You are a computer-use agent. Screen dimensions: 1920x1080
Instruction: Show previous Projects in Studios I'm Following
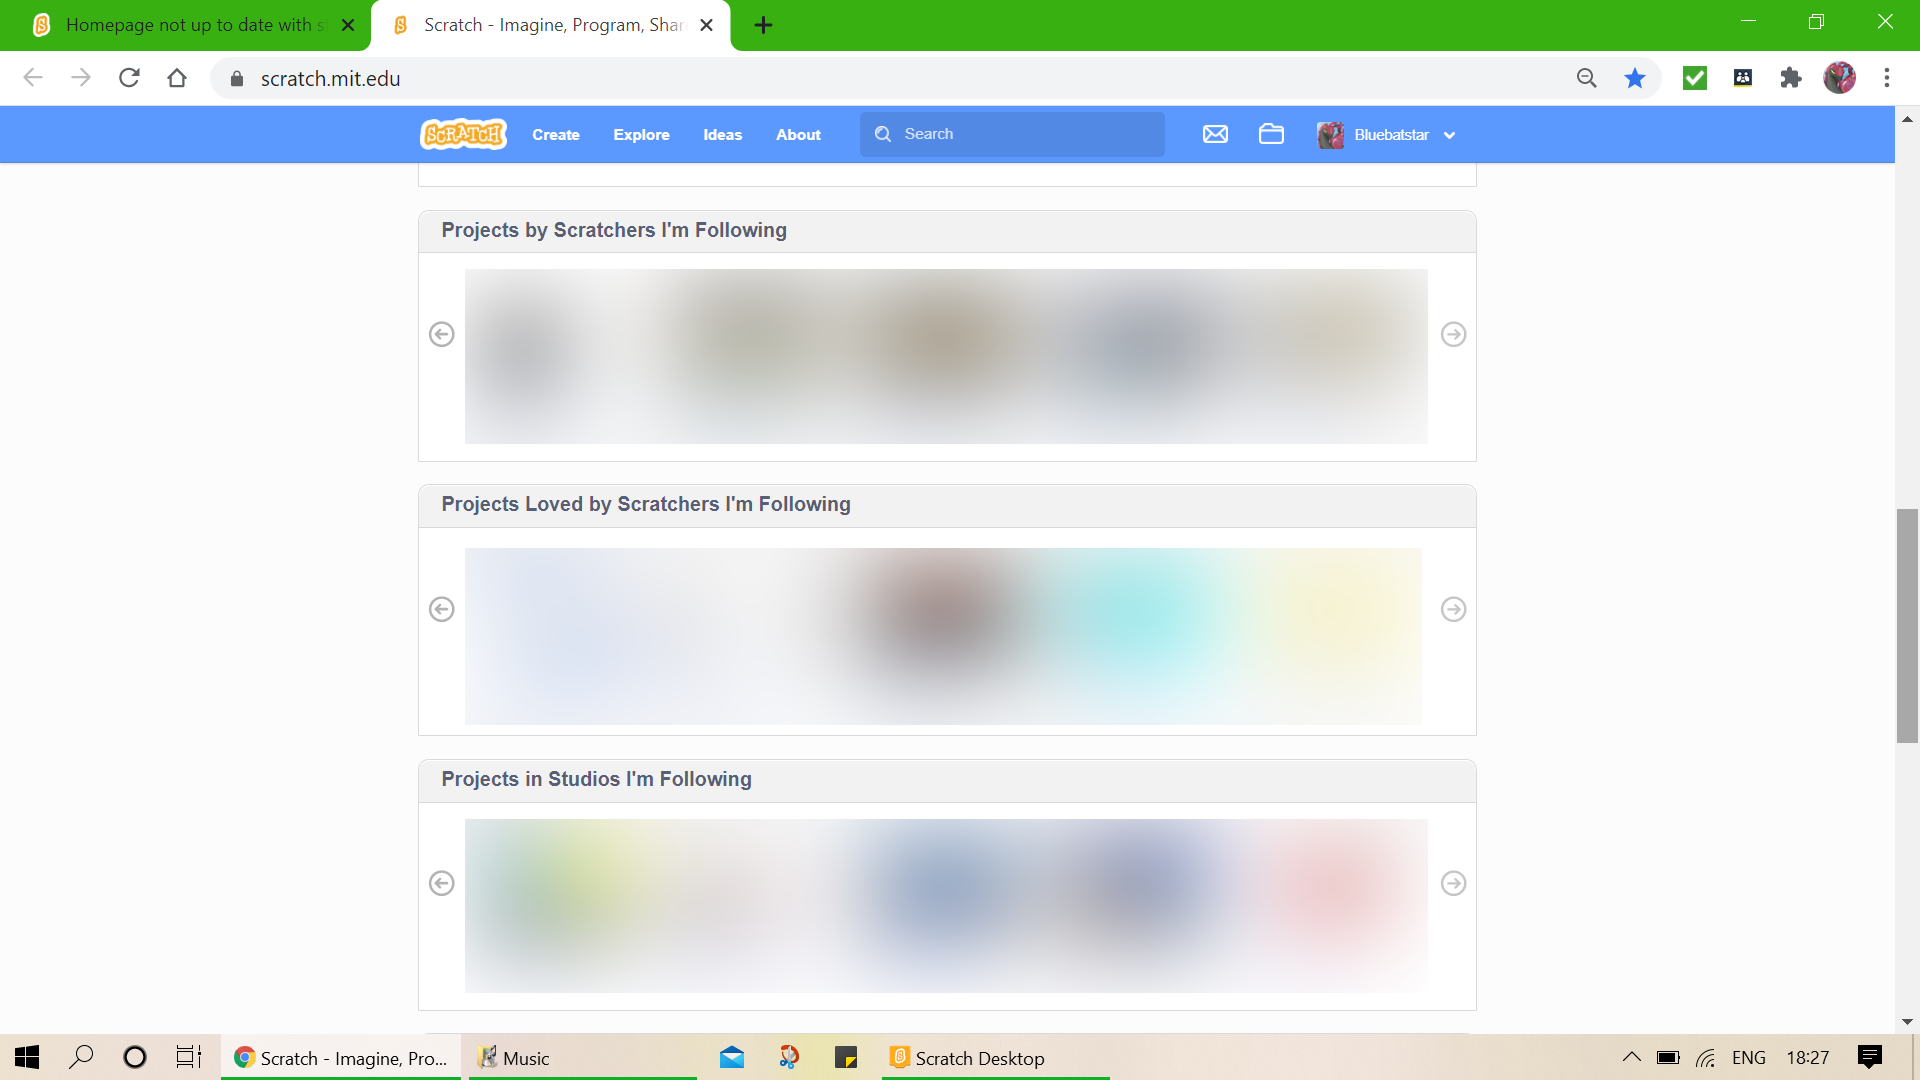click(x=441, y=883)
